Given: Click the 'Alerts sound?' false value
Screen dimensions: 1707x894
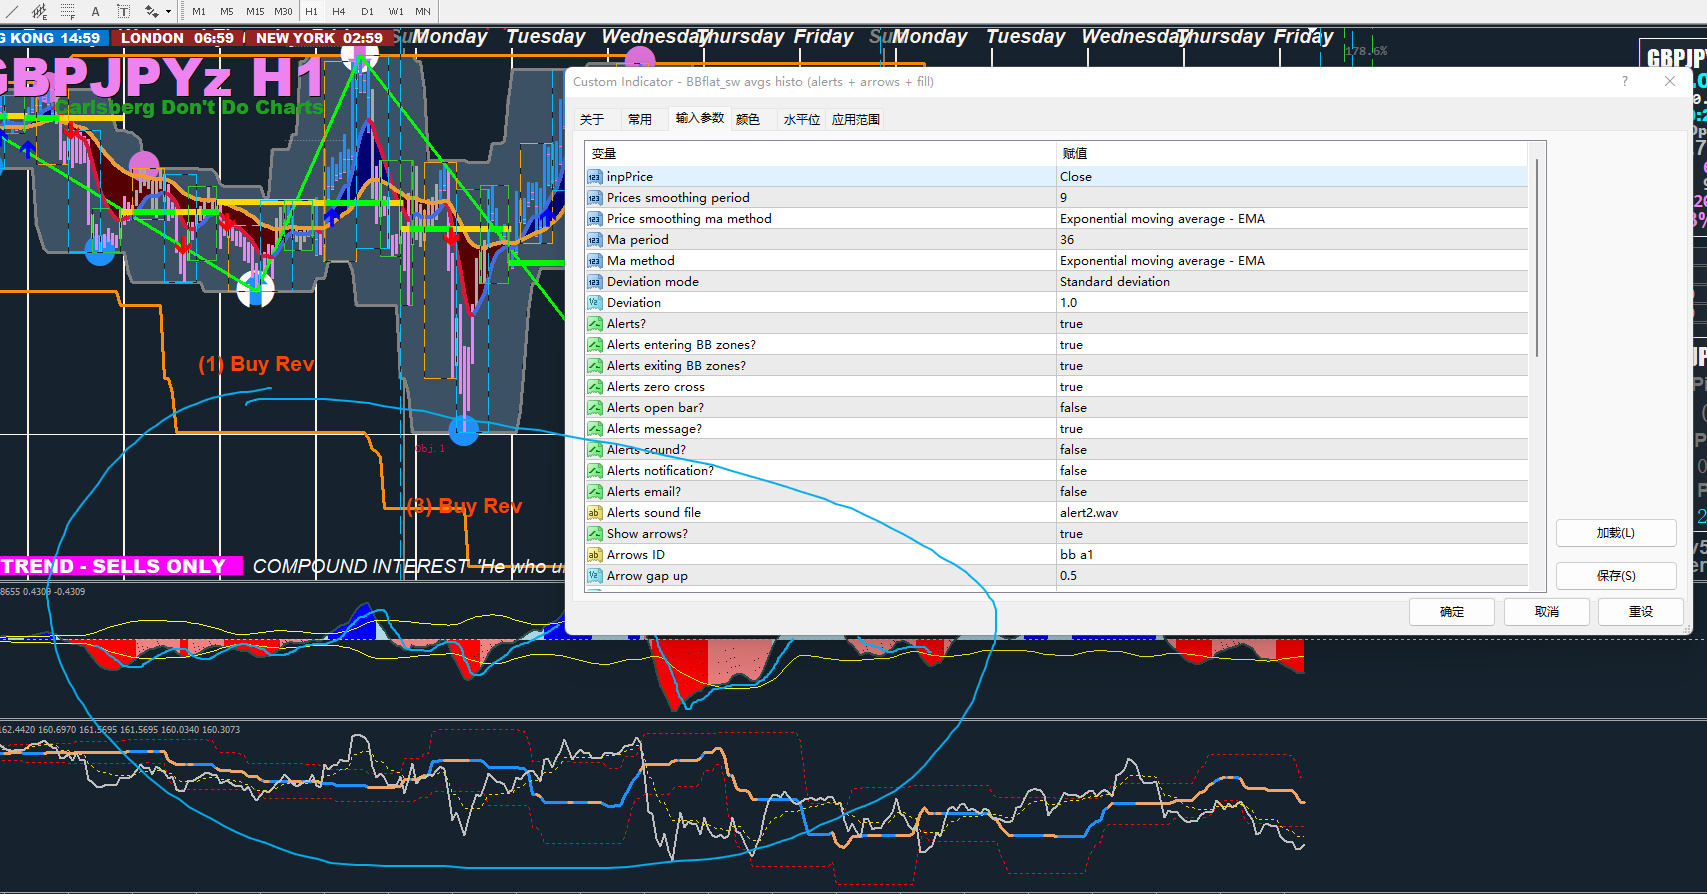Looking at the screenshot, I should click(1073, 450).
